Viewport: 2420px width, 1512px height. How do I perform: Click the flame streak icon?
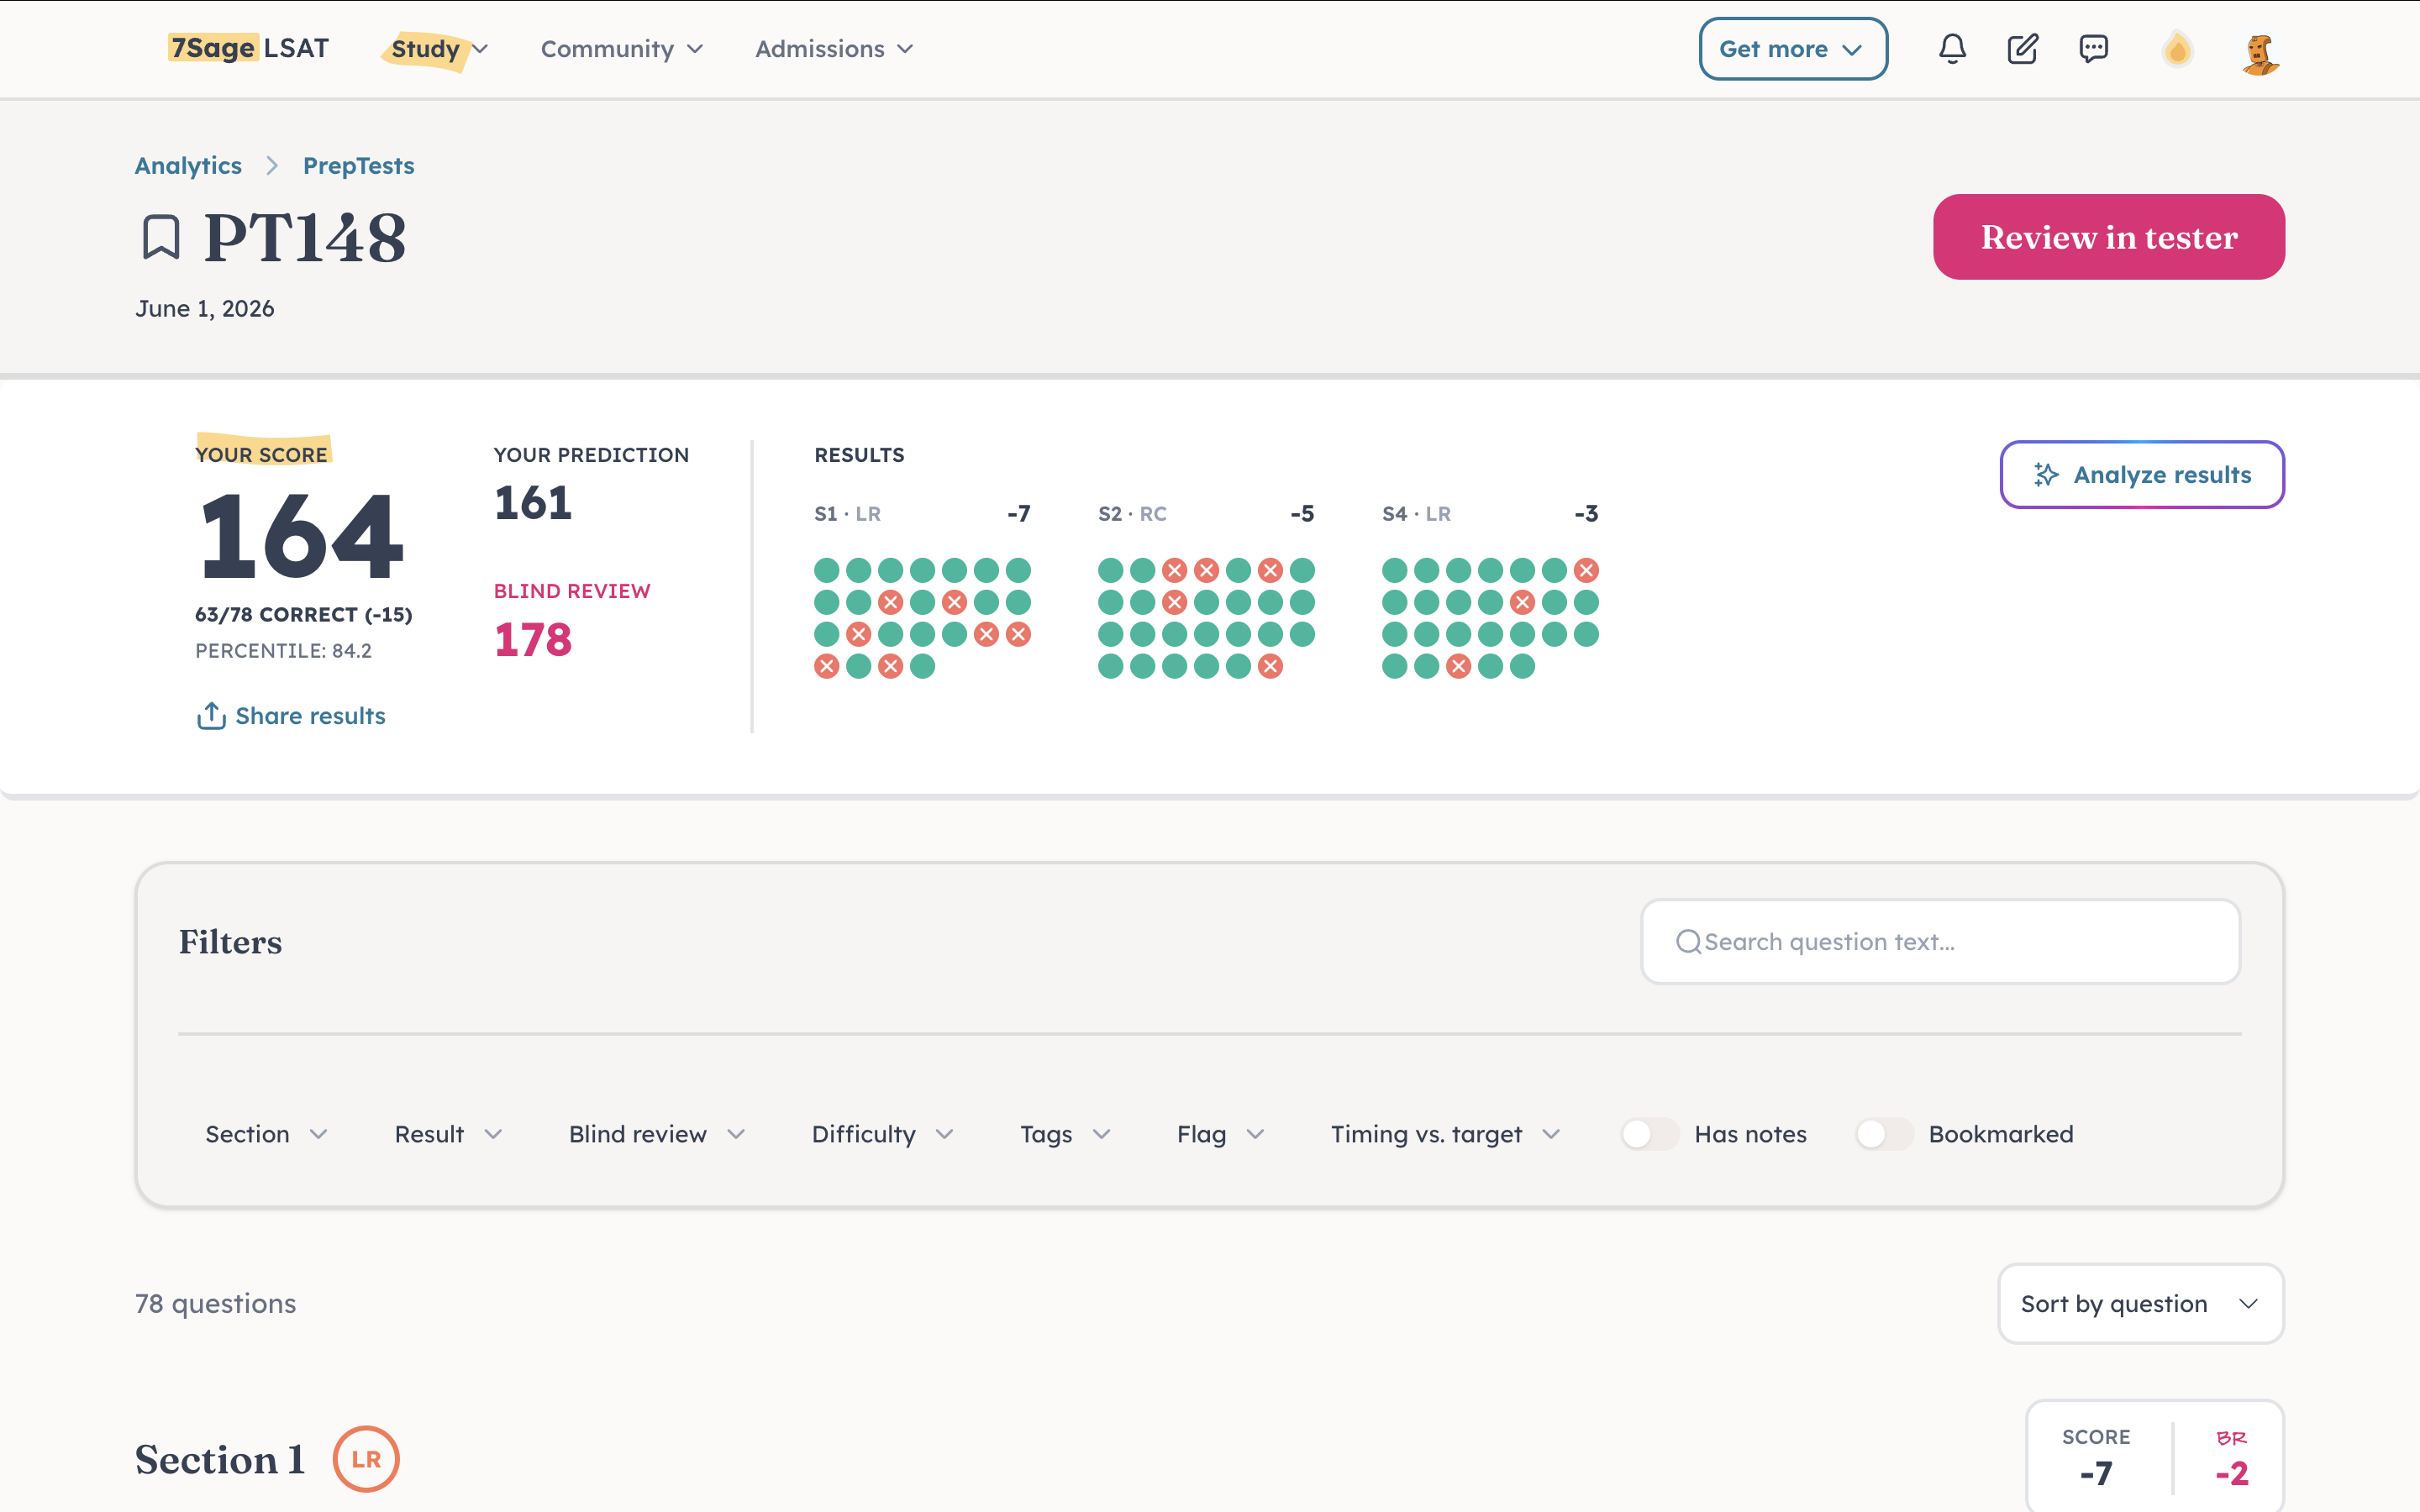[x=2177, y=50]
